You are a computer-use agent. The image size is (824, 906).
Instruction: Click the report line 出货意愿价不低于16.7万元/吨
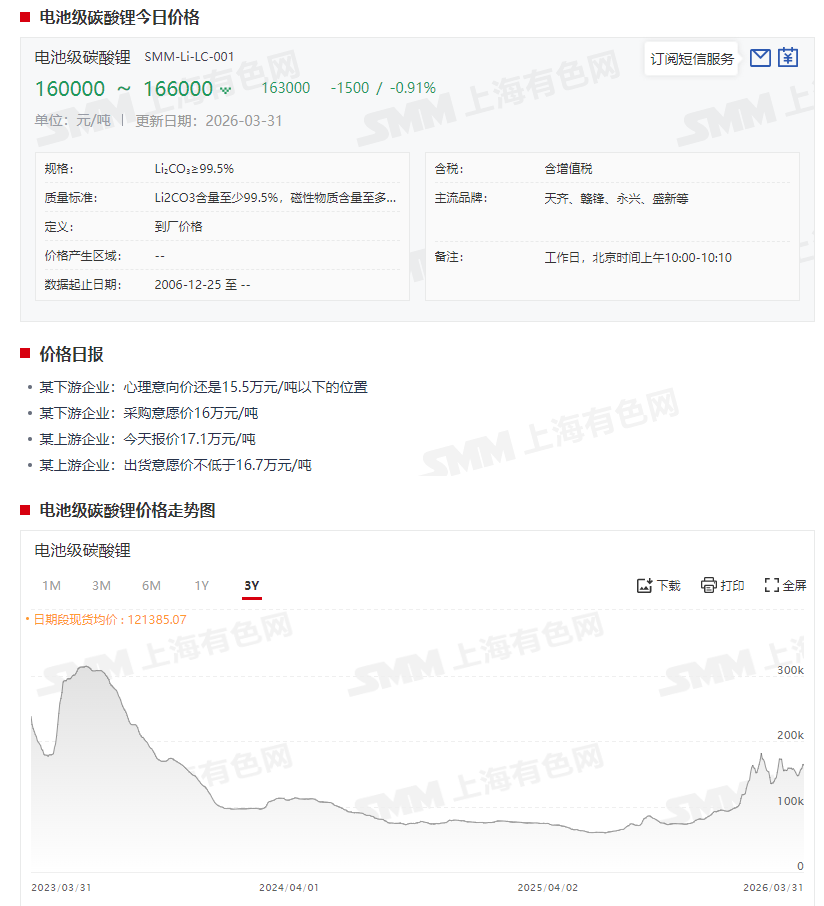[175, 465]
